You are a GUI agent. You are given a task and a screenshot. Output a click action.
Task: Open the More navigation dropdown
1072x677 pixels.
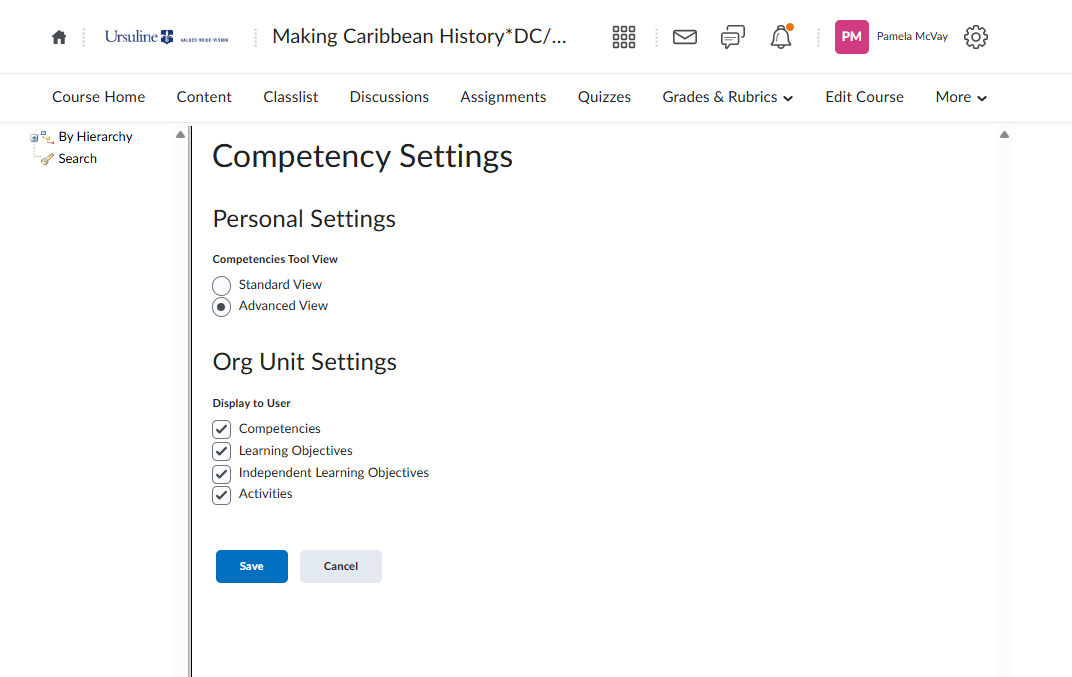[x=961, y=97]
